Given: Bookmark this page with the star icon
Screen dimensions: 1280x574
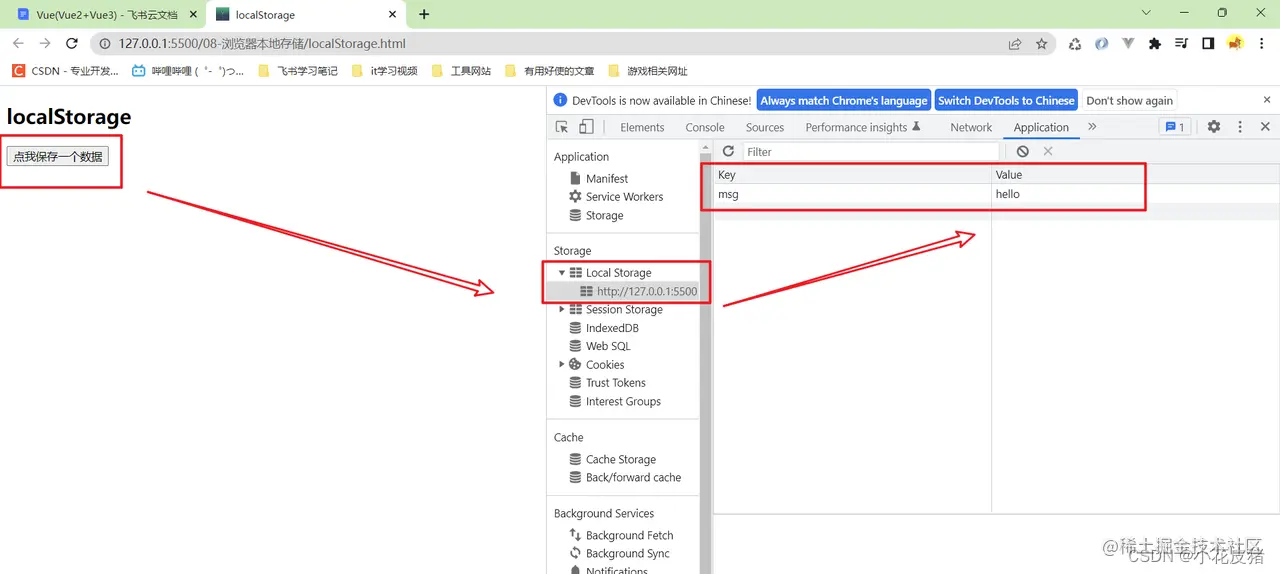Looking at the screenshot, I should 1041,44.
